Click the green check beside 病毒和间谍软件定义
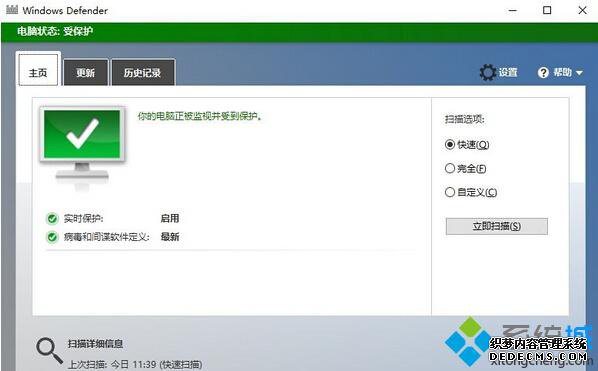This screenshot has width=598, height=371. tap(52, 237)
